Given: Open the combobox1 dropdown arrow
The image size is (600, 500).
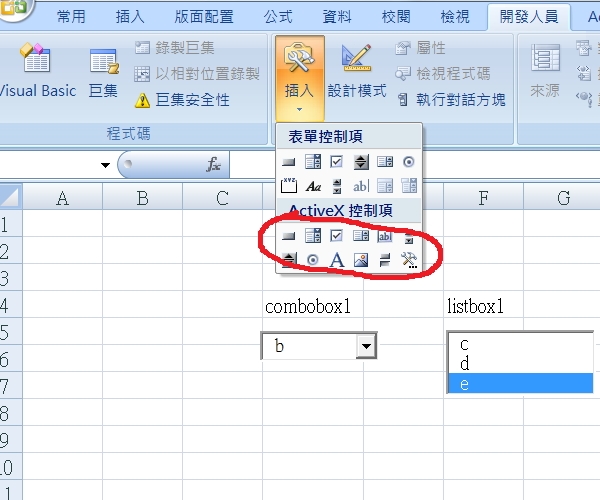Looking at the screenshot, I should (366, 346).
